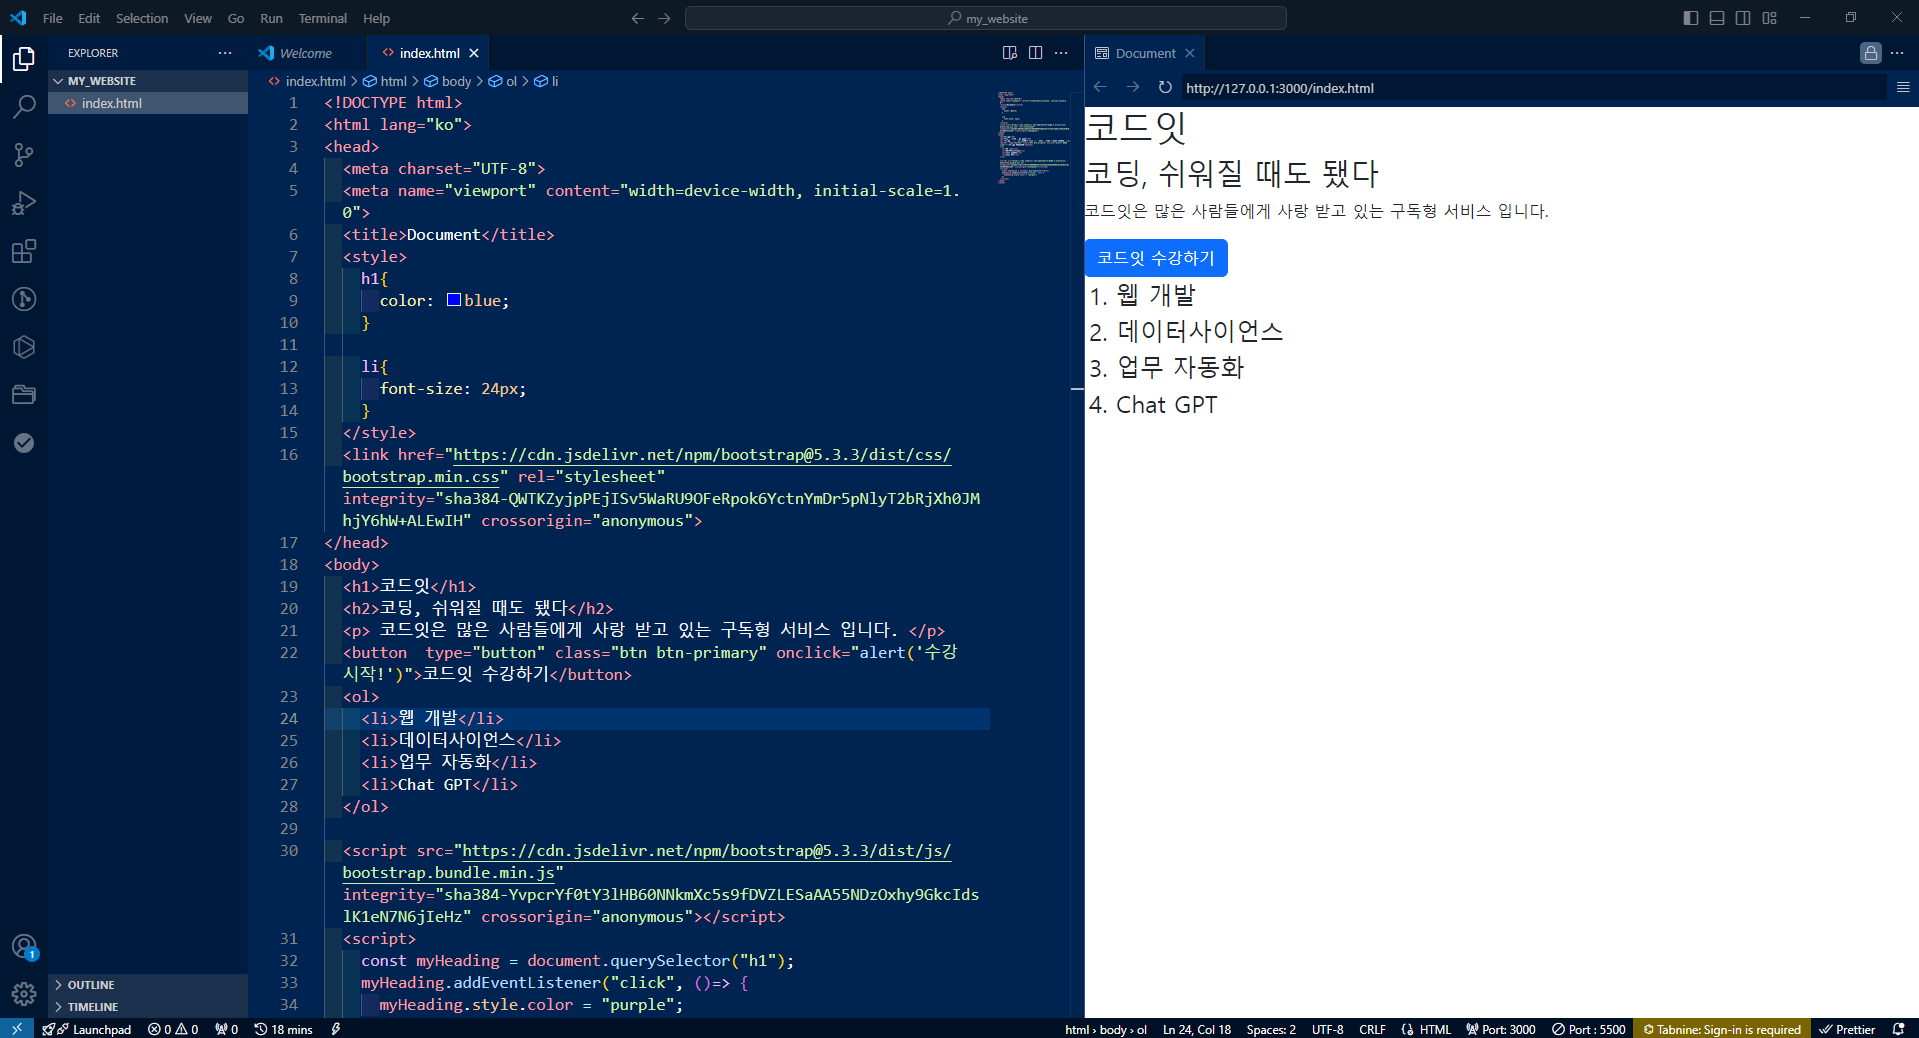Viewport: 1919px width, 1038px height.
Task: Change encoding UTF-8 in status bar
Action: [x=1328, y=1029]
